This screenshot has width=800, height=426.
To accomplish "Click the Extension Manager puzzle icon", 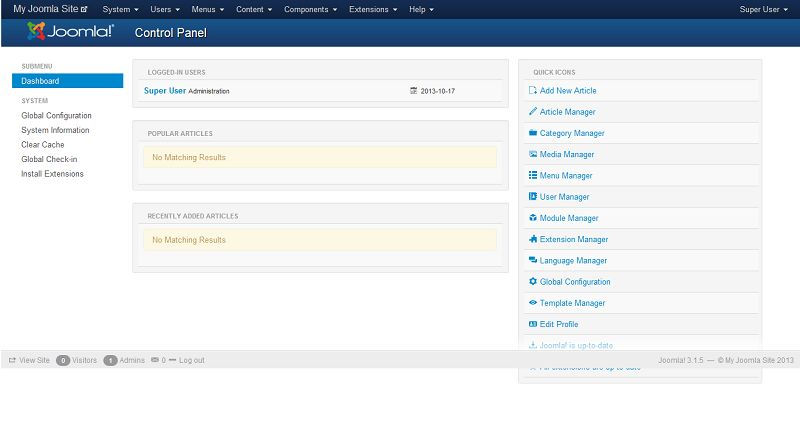I will click(x=532, y=240).
